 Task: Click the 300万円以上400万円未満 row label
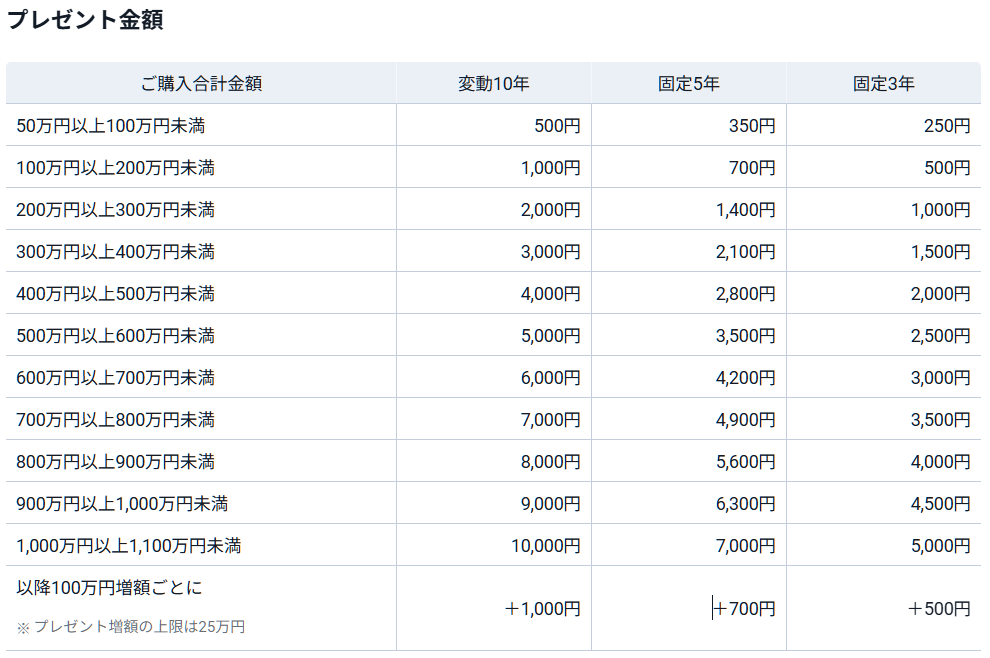(x=115, y=252)
